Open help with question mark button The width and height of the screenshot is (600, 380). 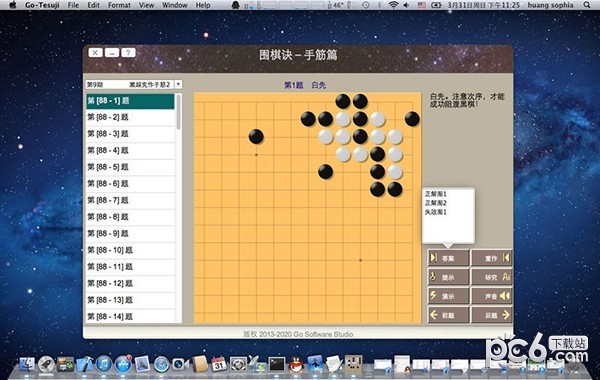pos(128,53)
